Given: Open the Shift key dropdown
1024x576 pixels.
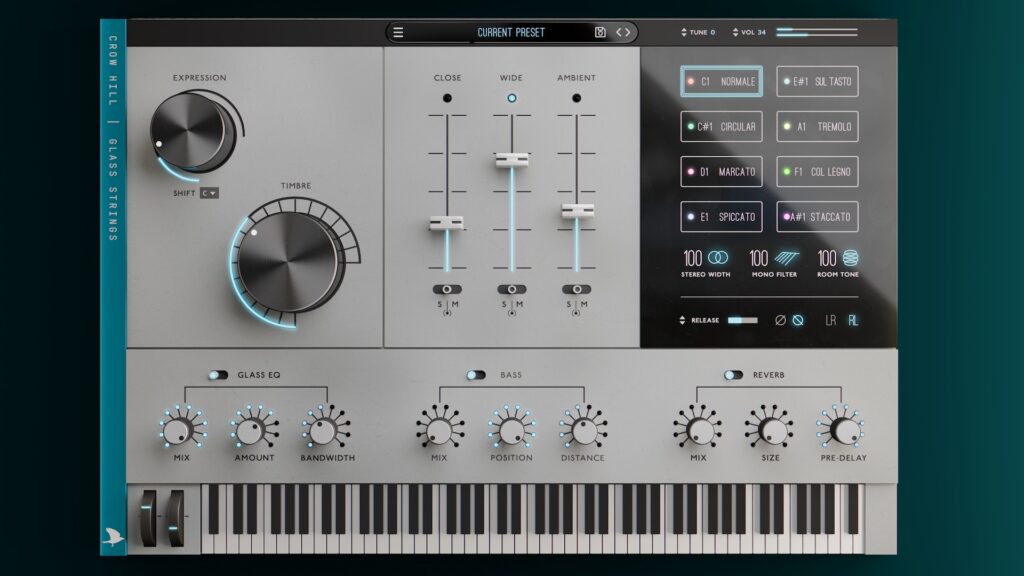Looking at the screenshot, I should (x=209, y=193).
